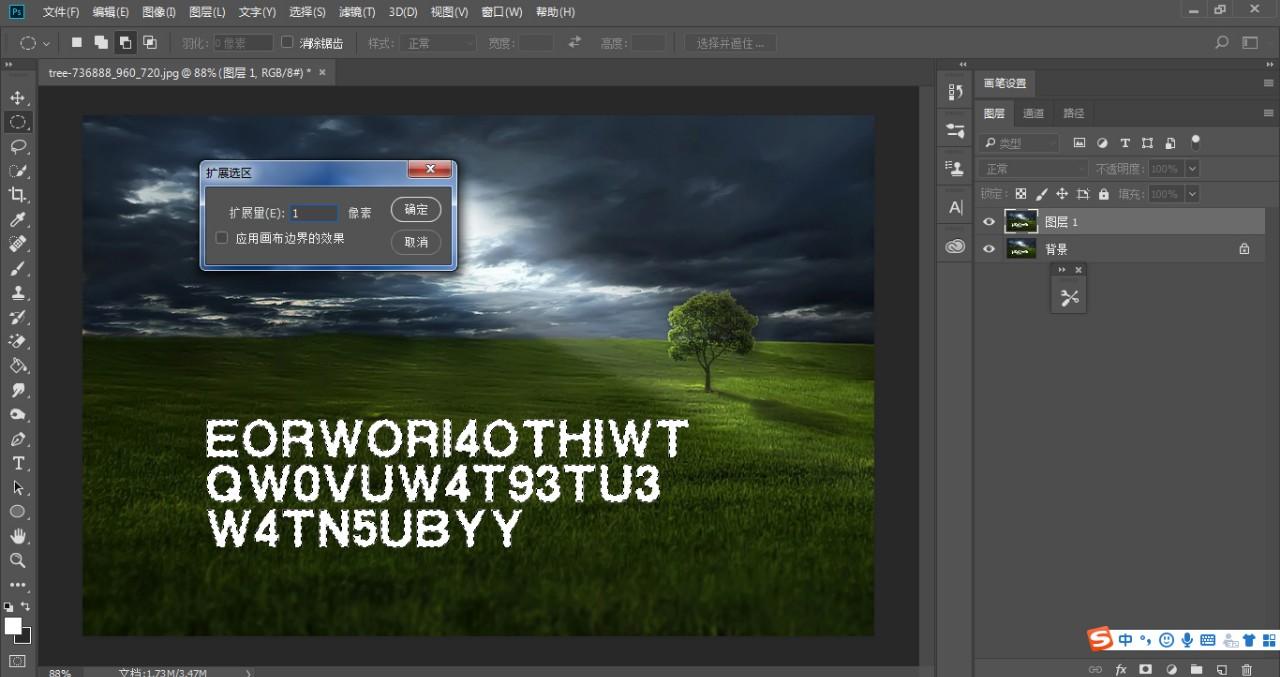Image resolution: width=1280 pixels, height=677 pixels.
Task: Select the Hand tool
Action: (x=17, y=536)
